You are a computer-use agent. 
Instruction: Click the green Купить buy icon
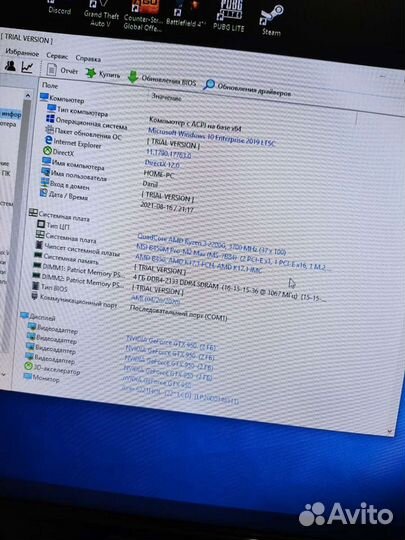coord(91,73)
